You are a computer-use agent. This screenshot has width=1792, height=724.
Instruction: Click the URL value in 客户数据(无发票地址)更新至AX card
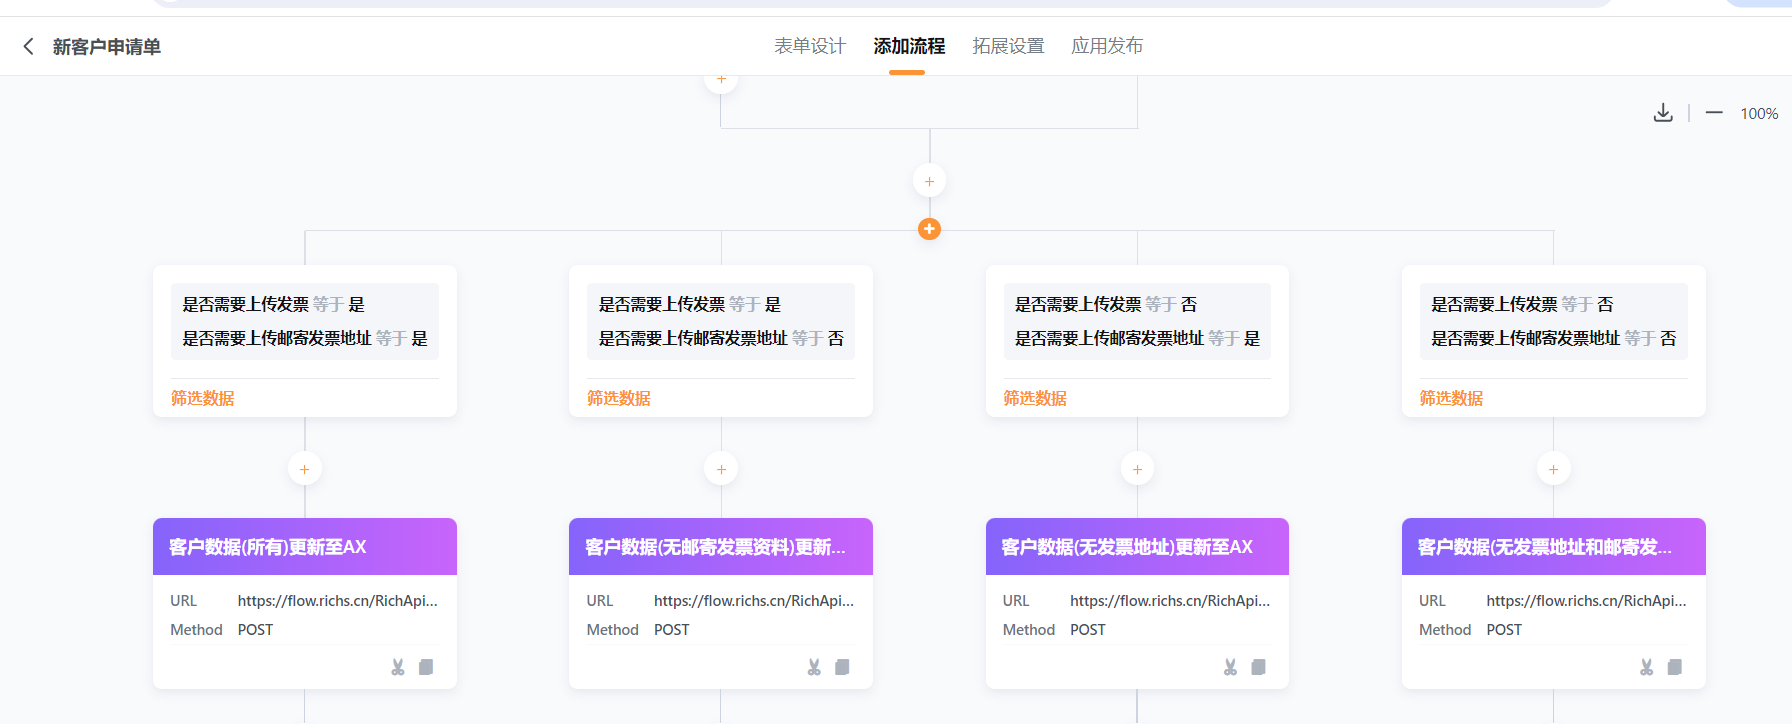tap(1170, 601)
